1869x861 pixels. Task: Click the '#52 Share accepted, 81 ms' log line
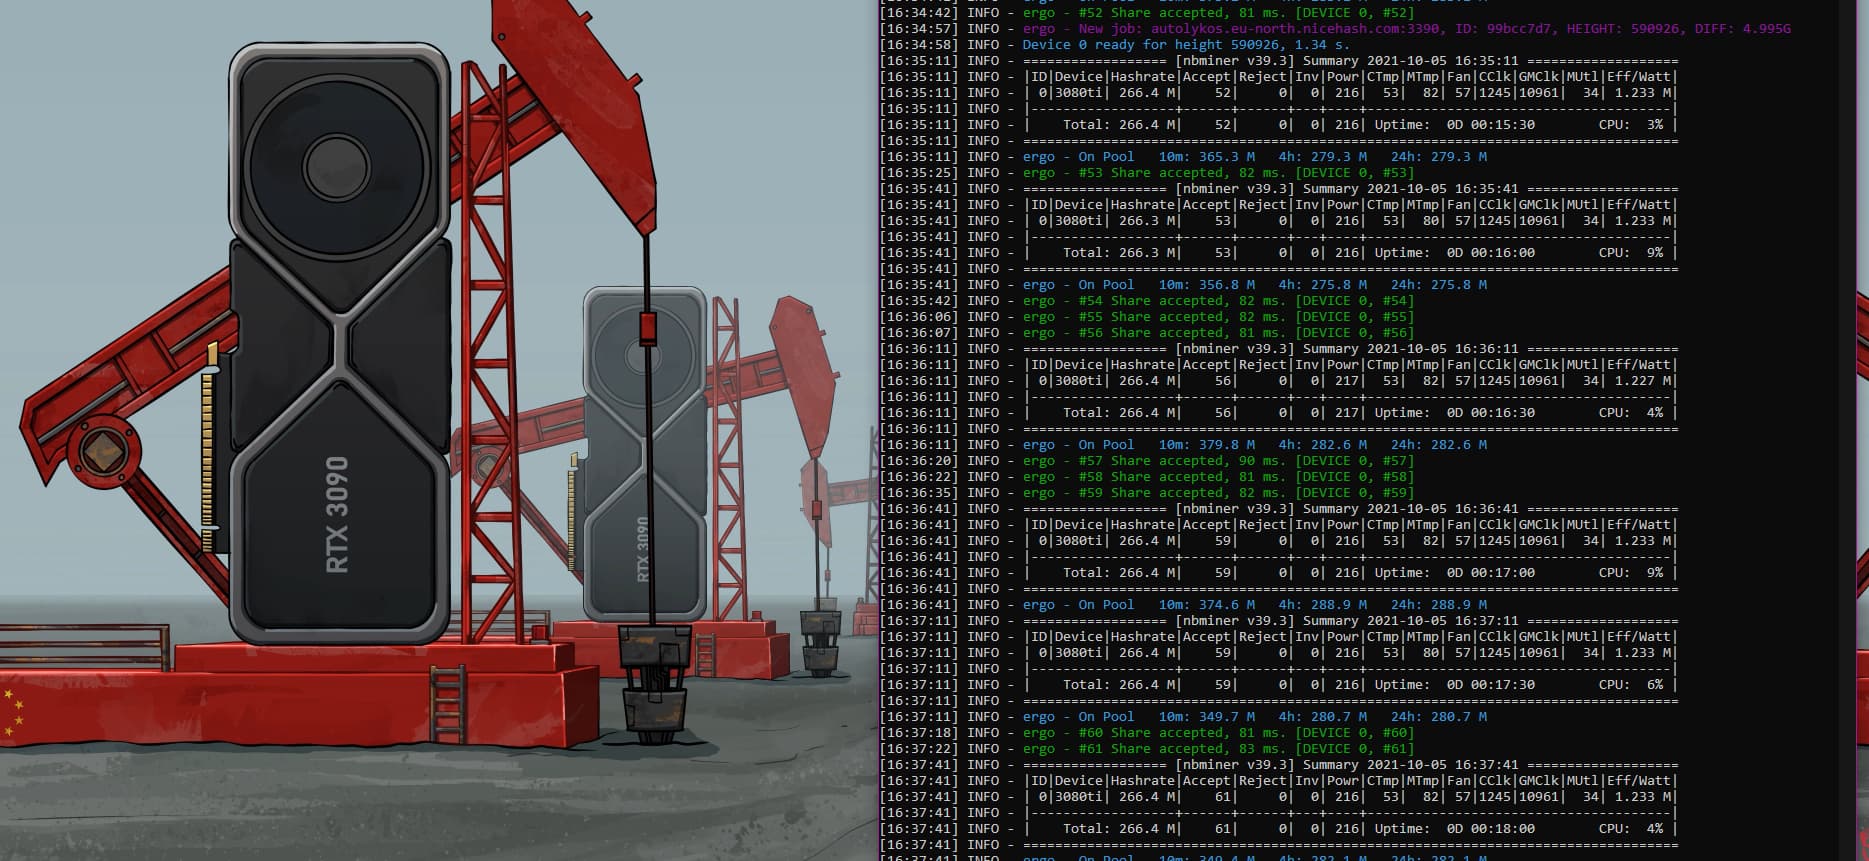[x=1147, y=13]
